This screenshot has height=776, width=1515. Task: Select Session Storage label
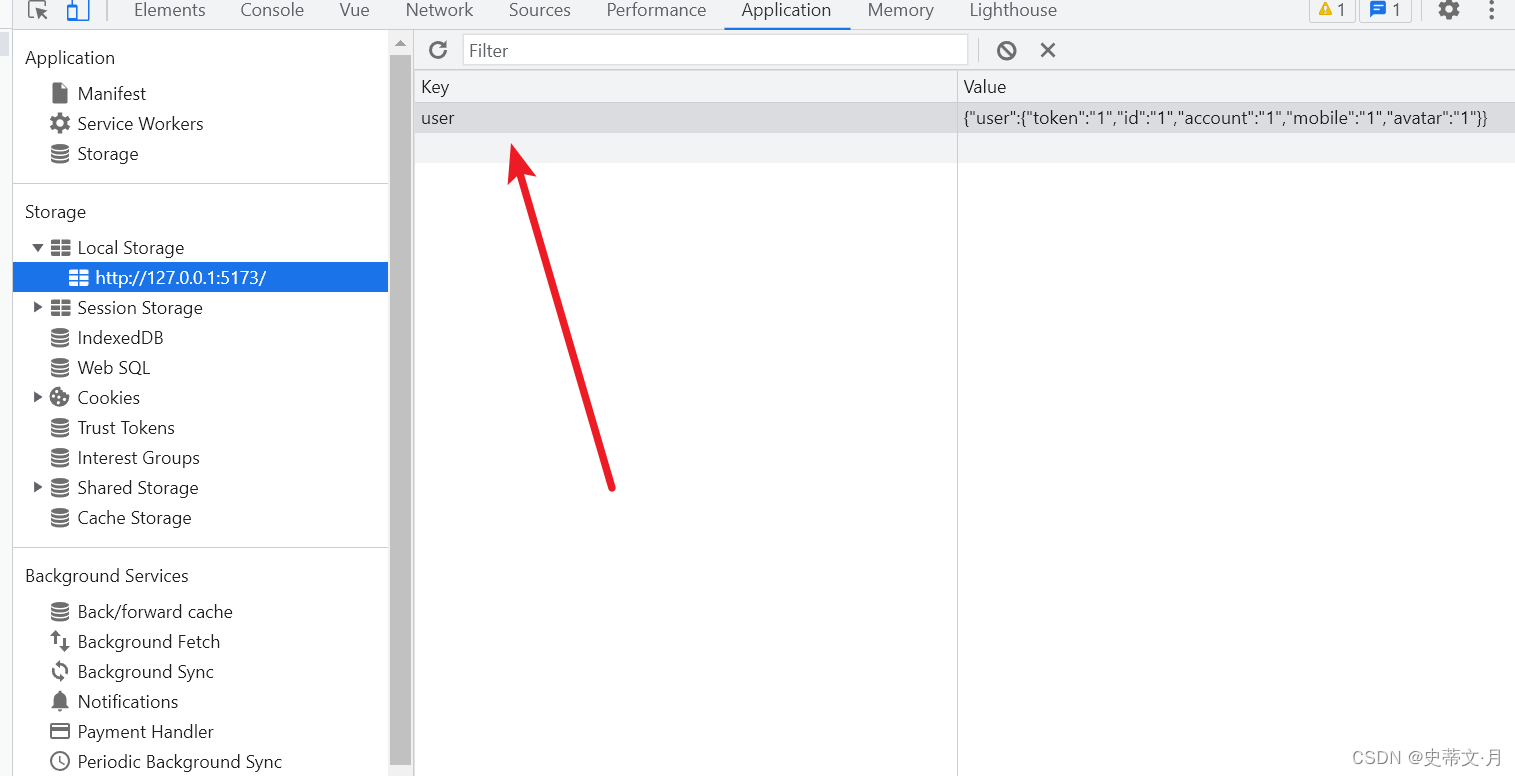tap(140, 307)
